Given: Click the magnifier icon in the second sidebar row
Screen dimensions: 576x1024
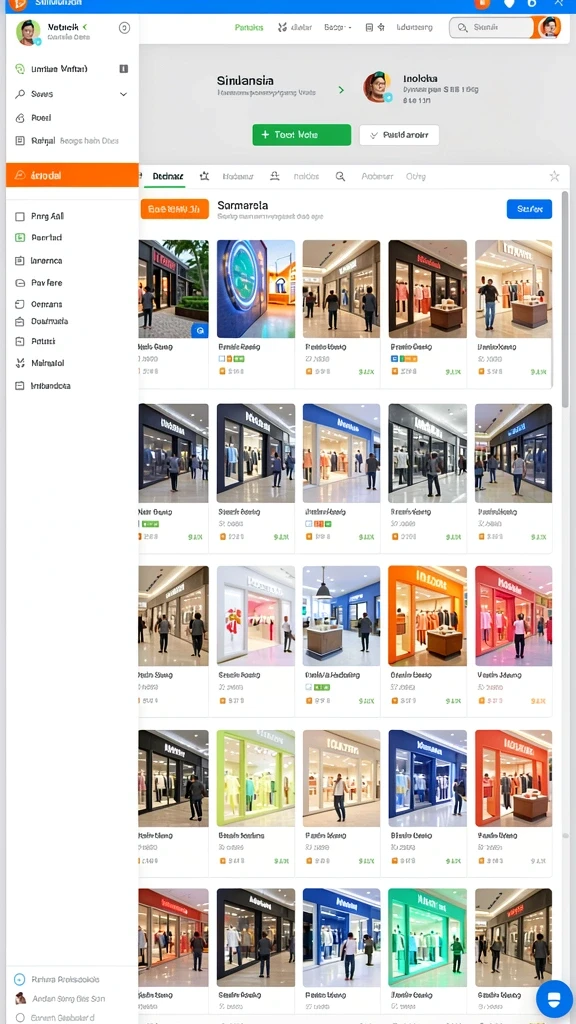Looking at the screenshot, I should (20, 94).
